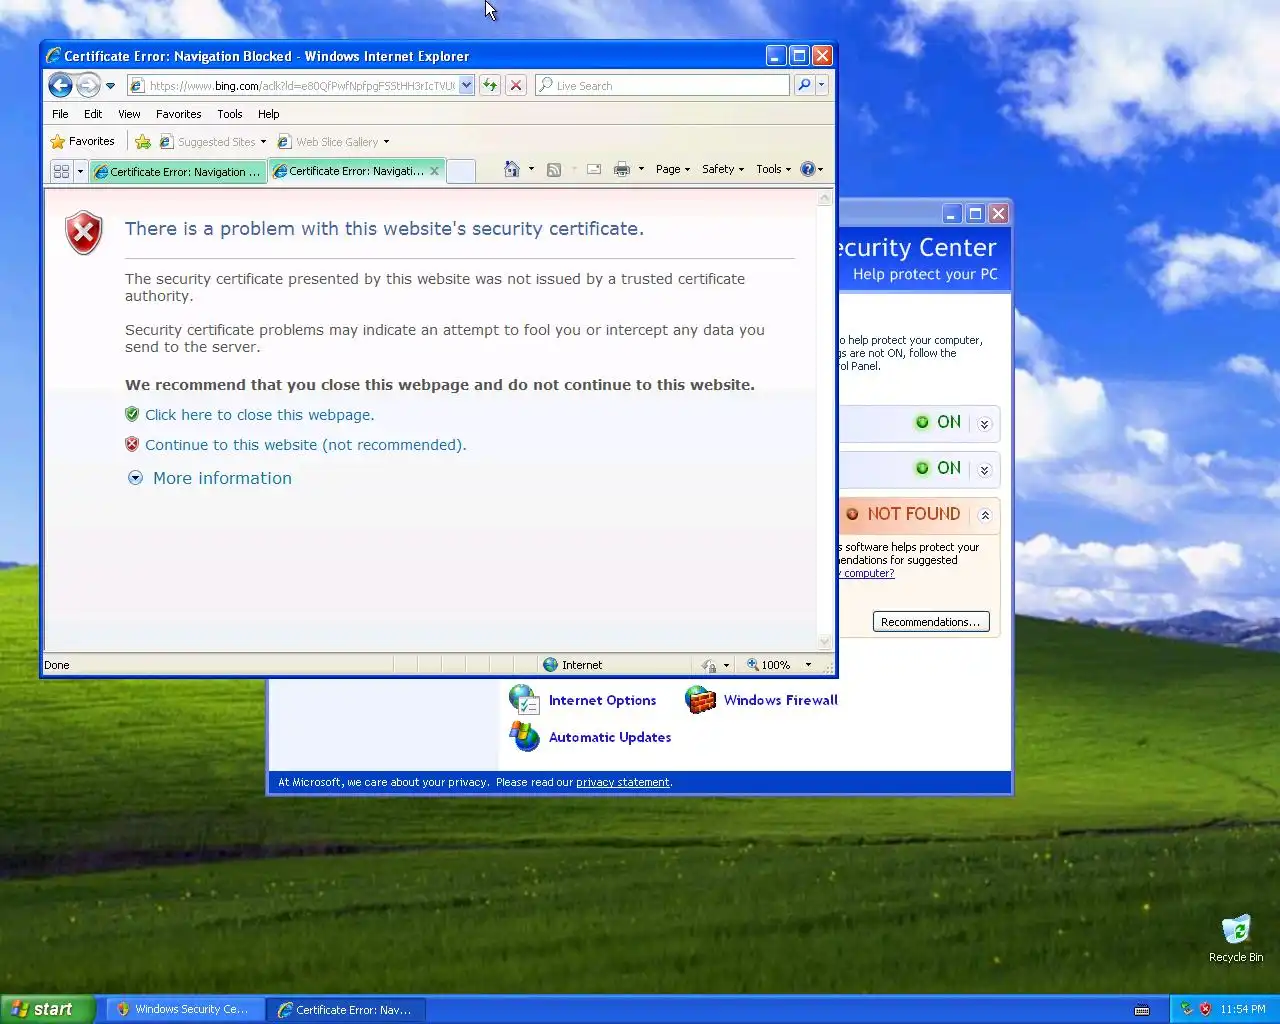Viewport: 1280px width, 1024px height.
Task: Open the zoom level 100% dropdown
Action: click(x=808, y=665)
